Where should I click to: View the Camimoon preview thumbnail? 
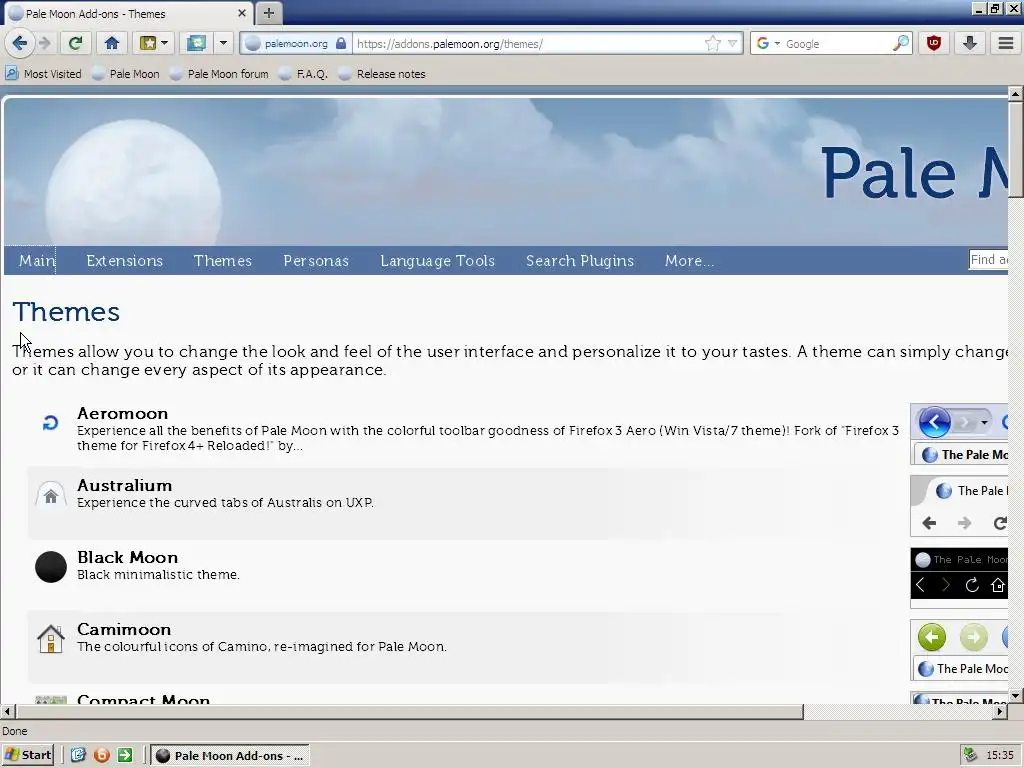coord(959,650)
